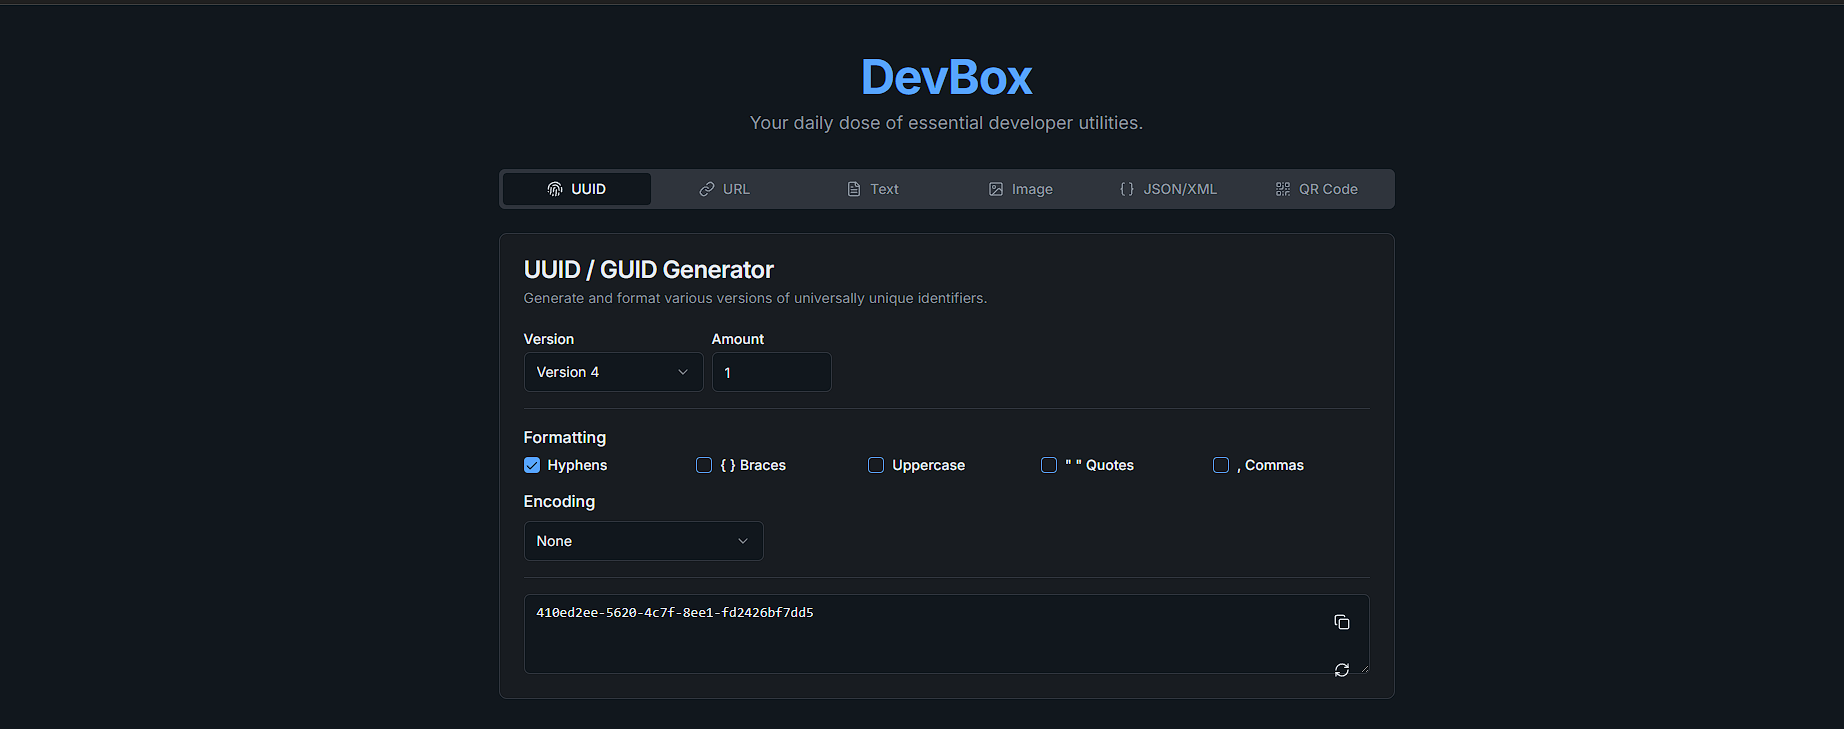Viewport: 1844px width, 729px height.
Task: Click the generated UUID output text area
Action: (946, 634)
